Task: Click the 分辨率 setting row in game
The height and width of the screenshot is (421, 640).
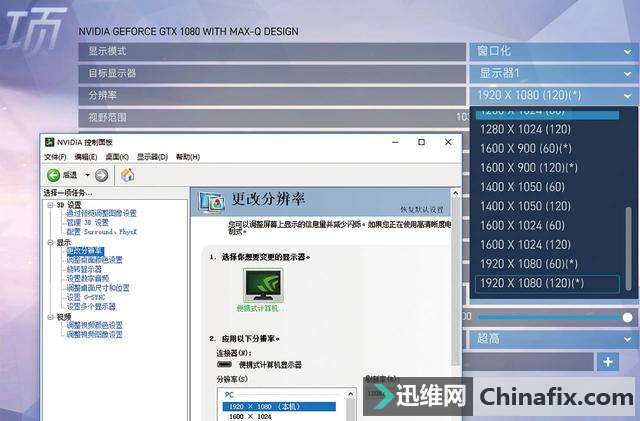Action: pos(272,96)
